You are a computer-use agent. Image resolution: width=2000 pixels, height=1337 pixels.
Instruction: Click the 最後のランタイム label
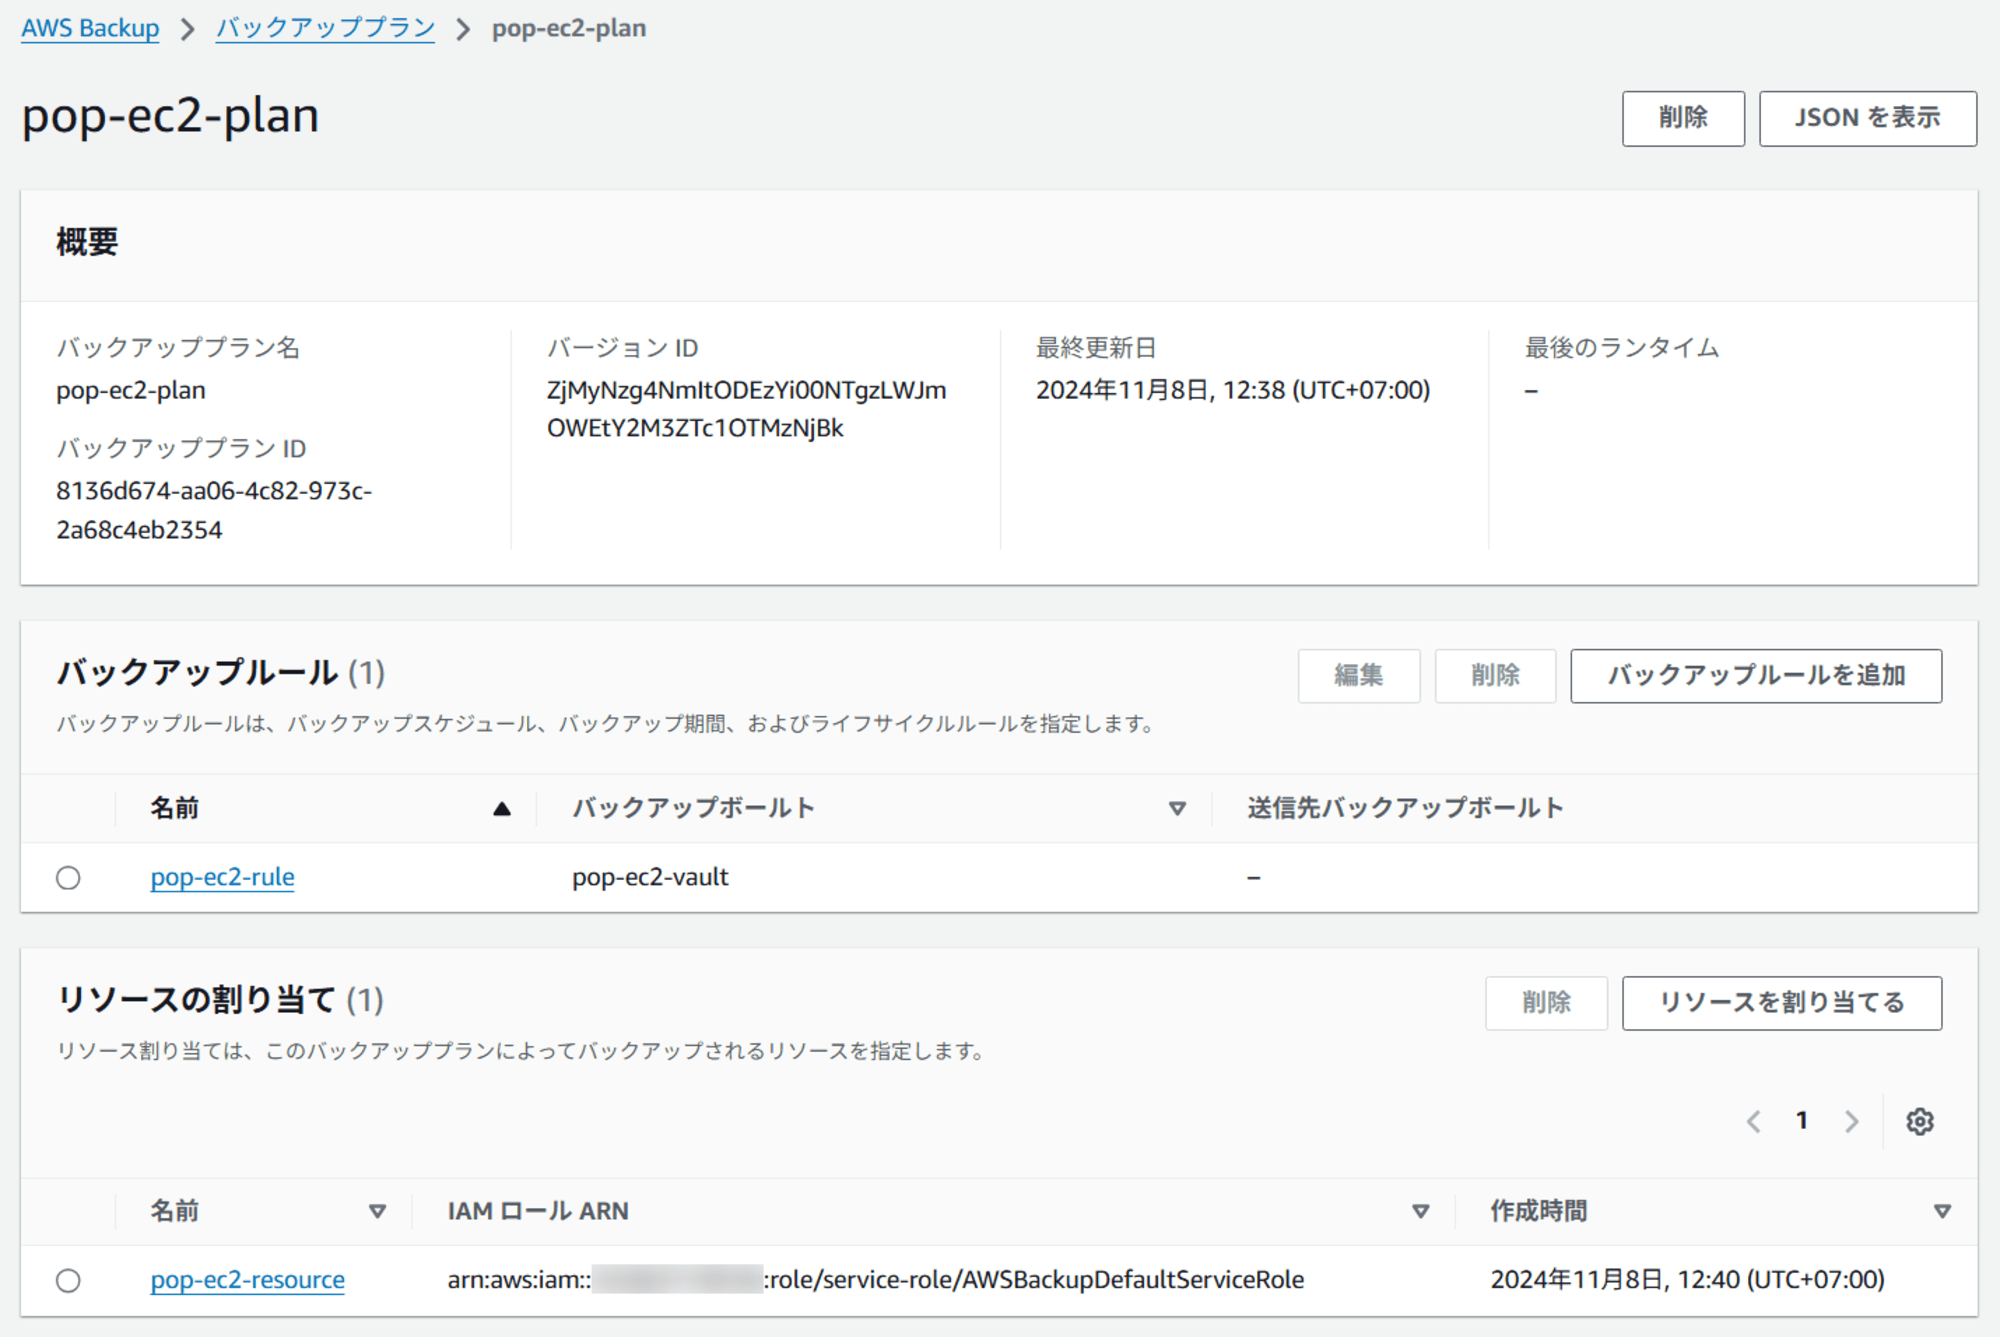(1621, 348)
